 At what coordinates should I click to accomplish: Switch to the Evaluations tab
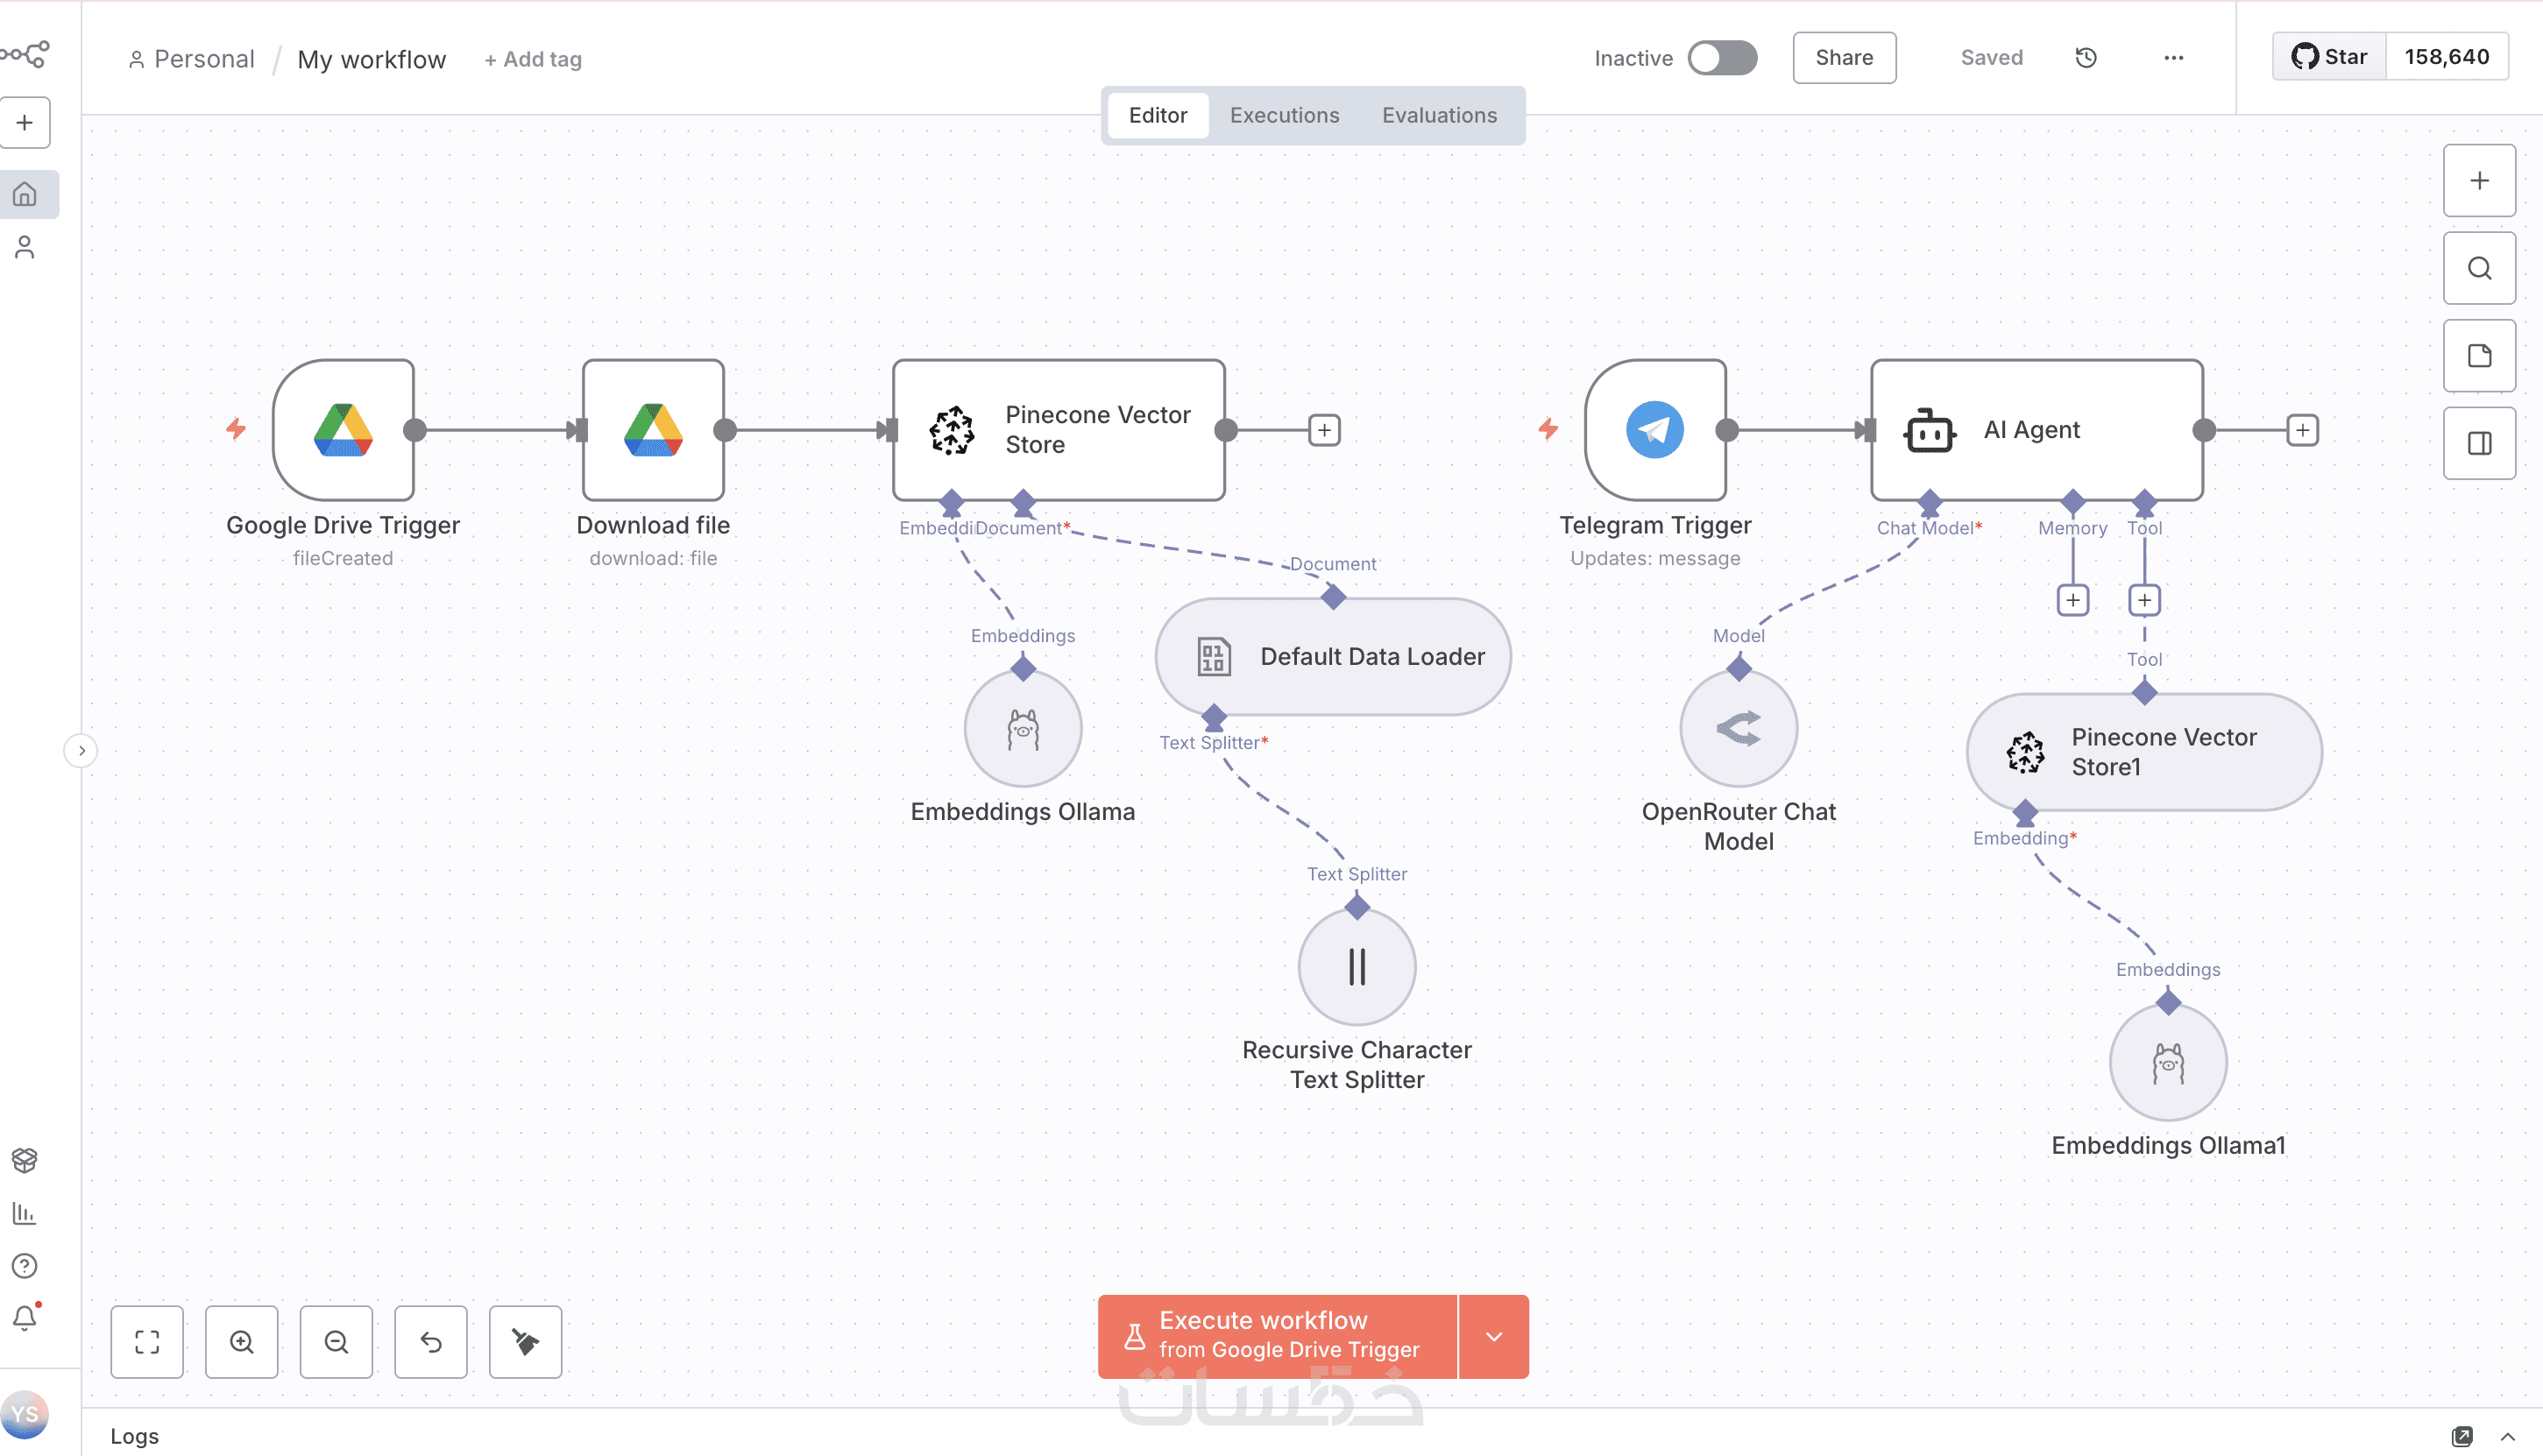click(1438, 115)
